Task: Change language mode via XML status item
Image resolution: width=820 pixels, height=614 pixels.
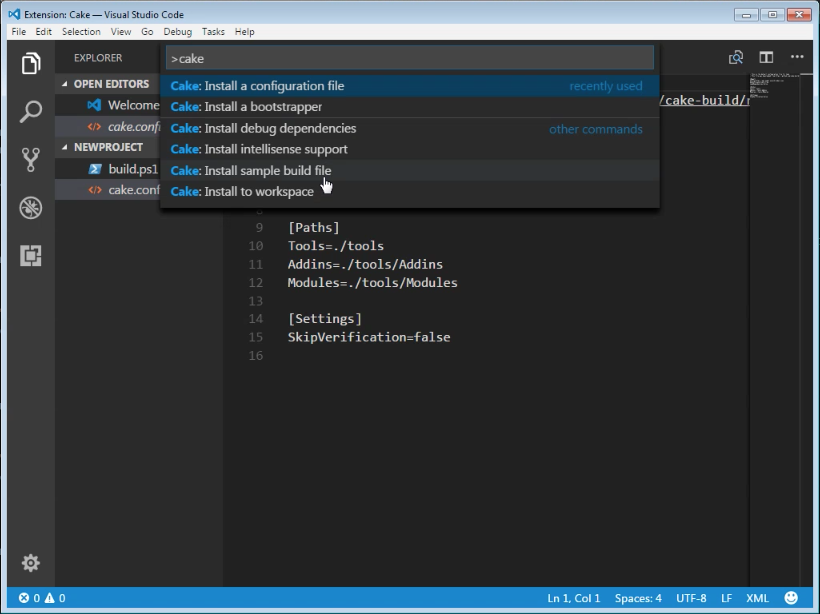Action: [x=757, y=598]
